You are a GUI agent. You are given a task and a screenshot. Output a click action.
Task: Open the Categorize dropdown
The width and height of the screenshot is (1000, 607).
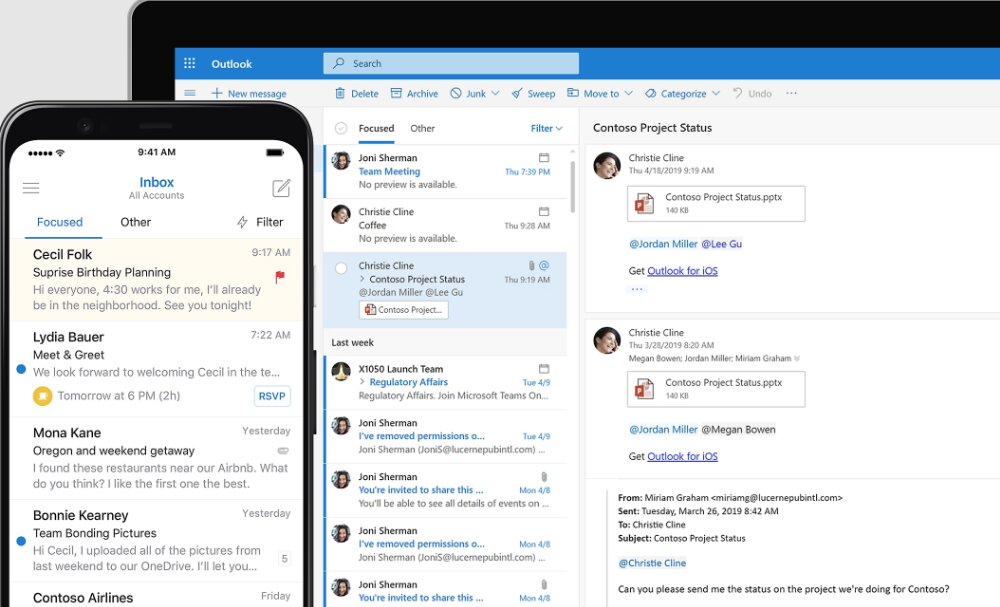(681, 92)
